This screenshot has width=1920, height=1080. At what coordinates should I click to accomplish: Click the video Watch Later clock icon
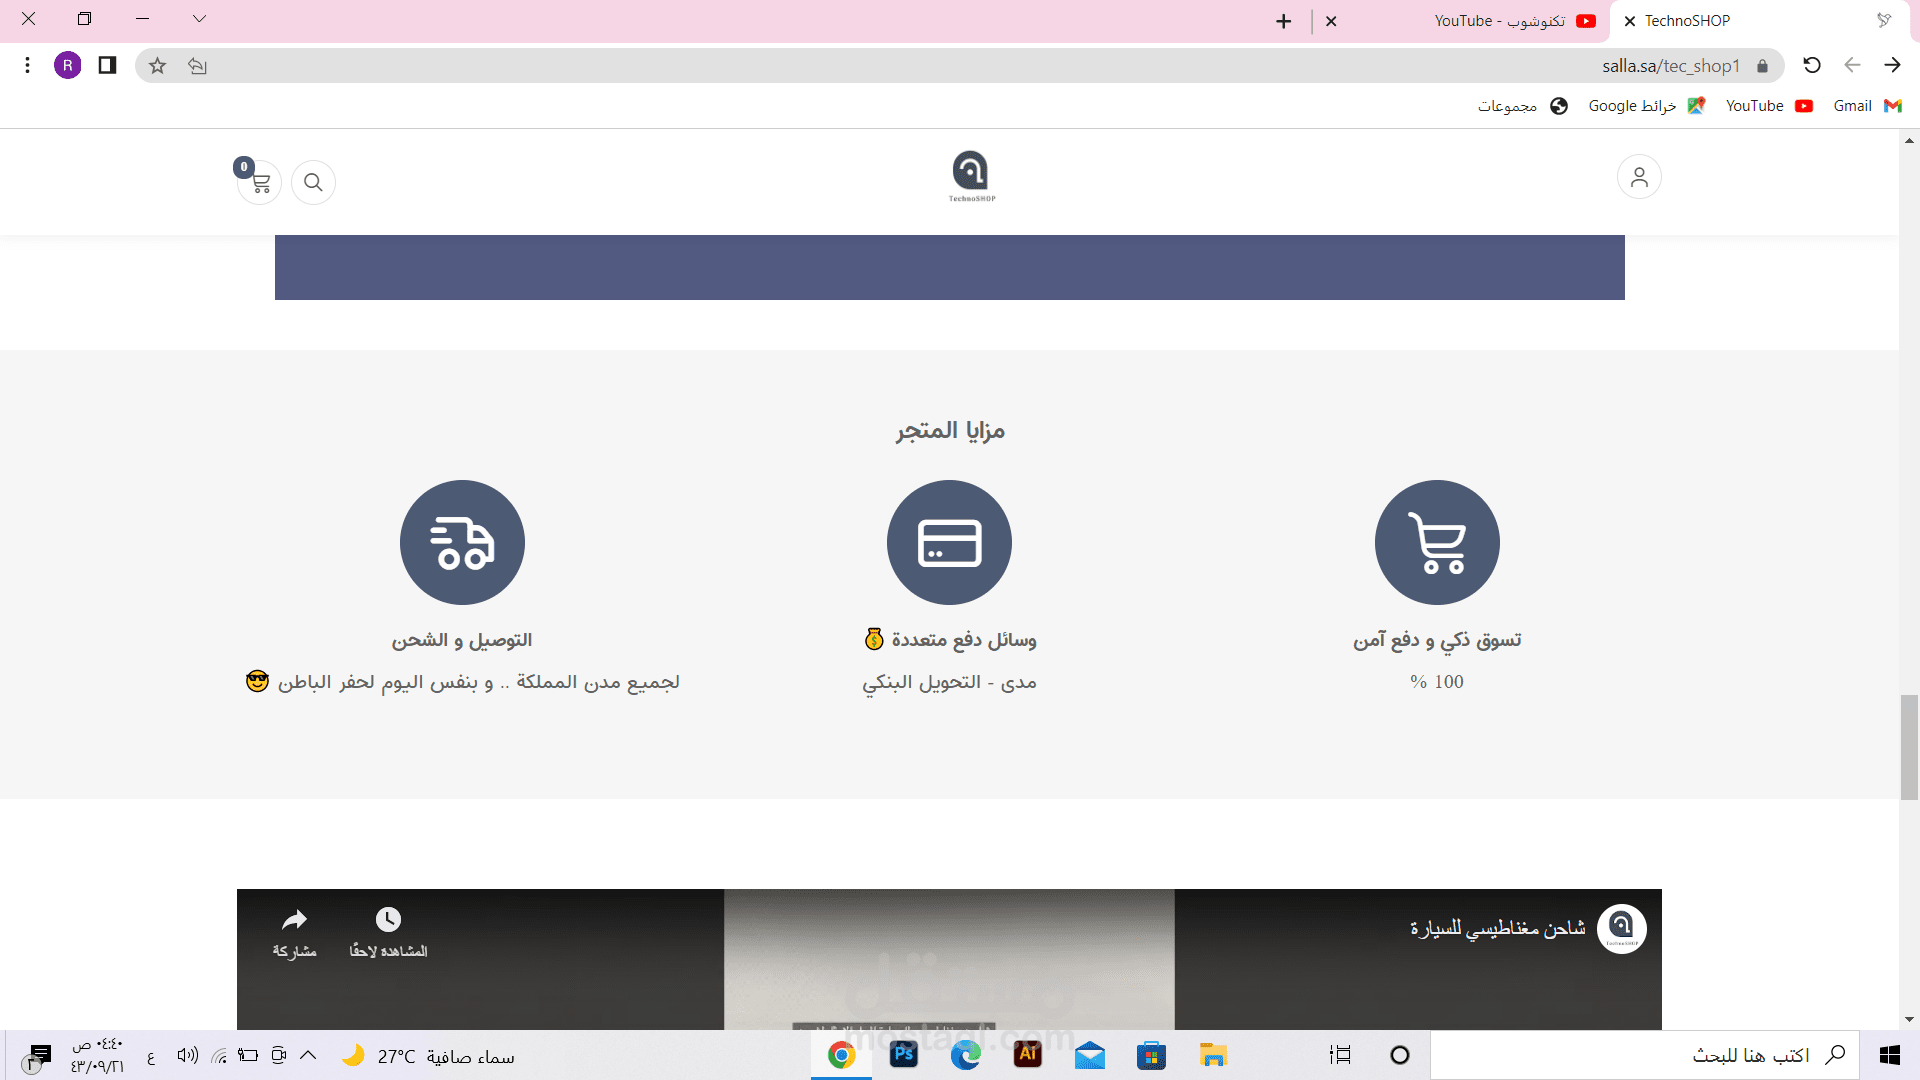coord(388,920)
